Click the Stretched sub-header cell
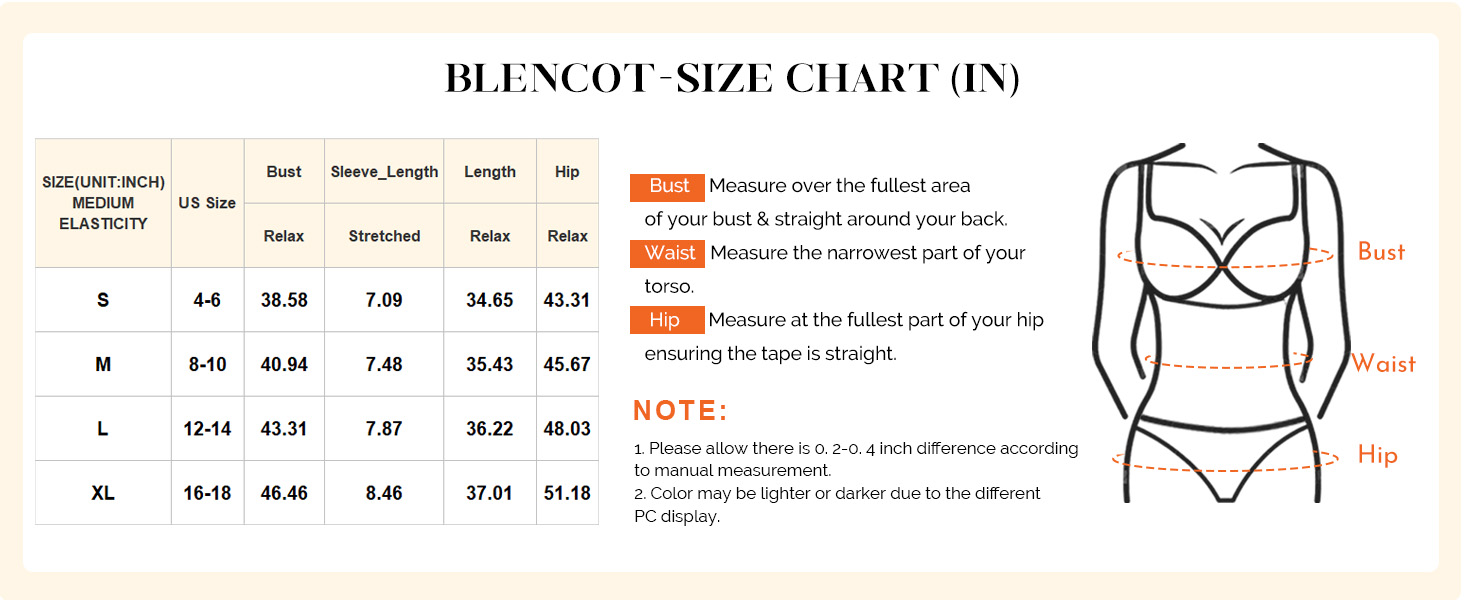The image size is (1464, 600). (384, 236)
